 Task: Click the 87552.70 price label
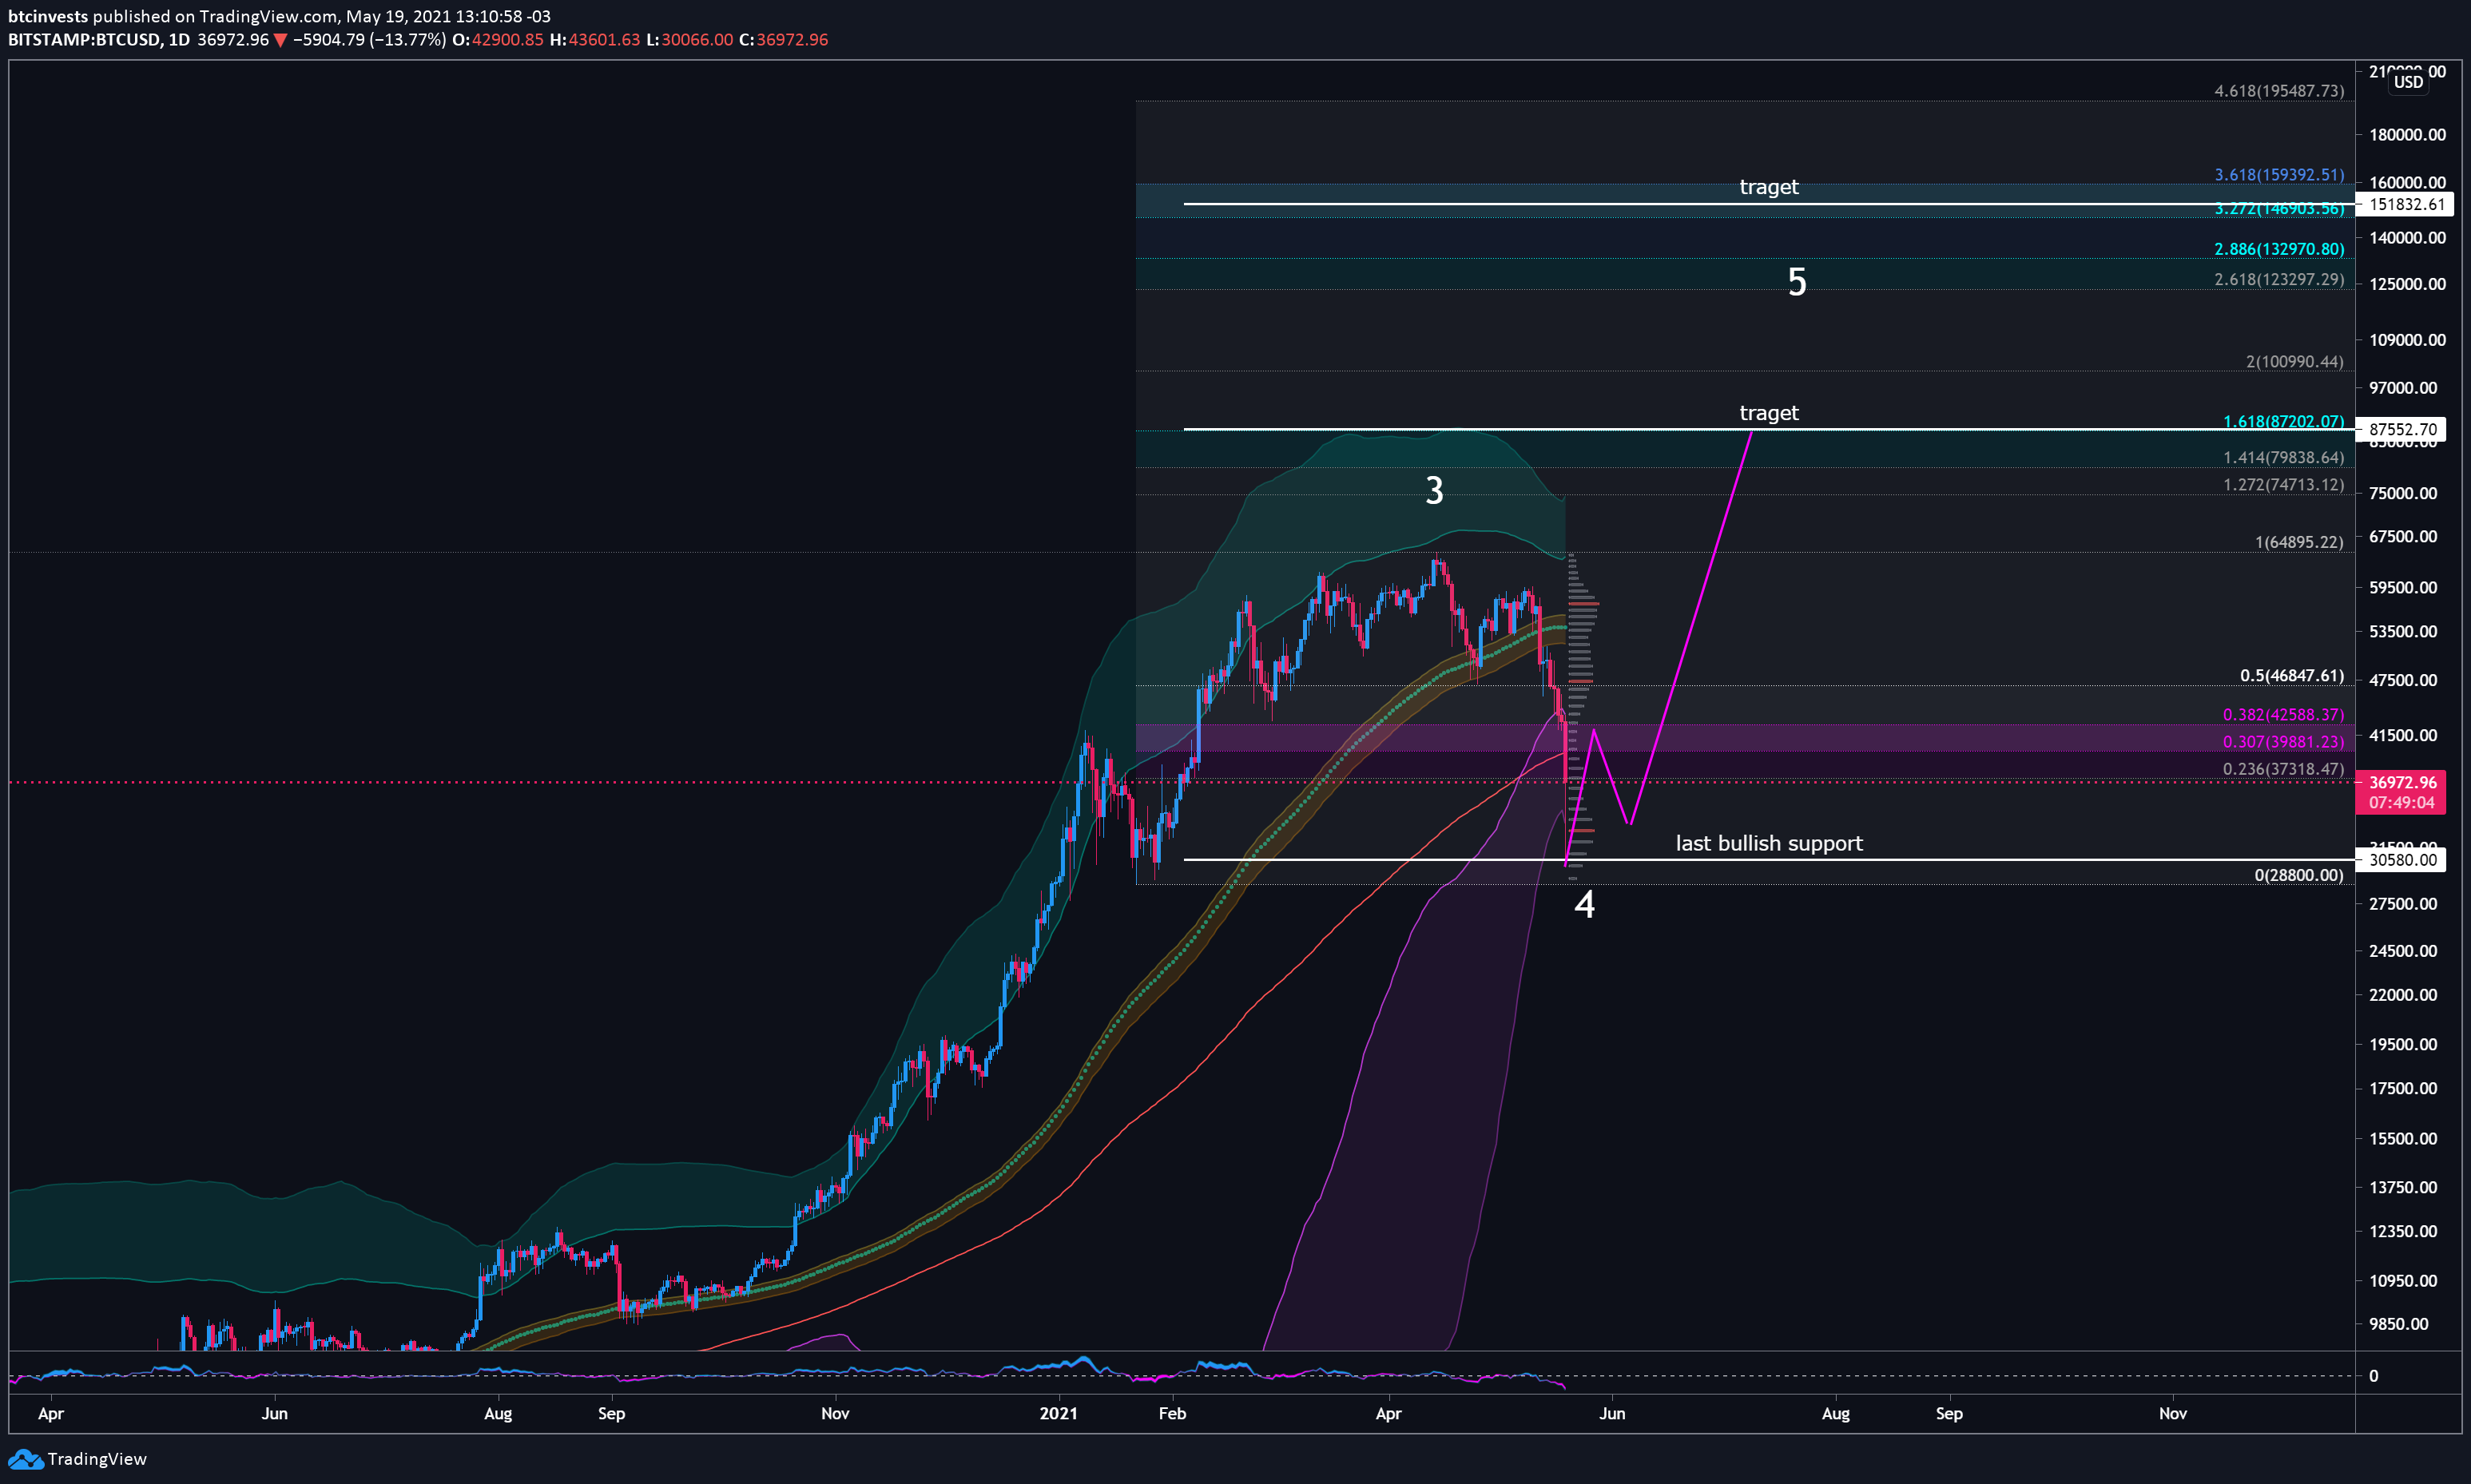2401,430
